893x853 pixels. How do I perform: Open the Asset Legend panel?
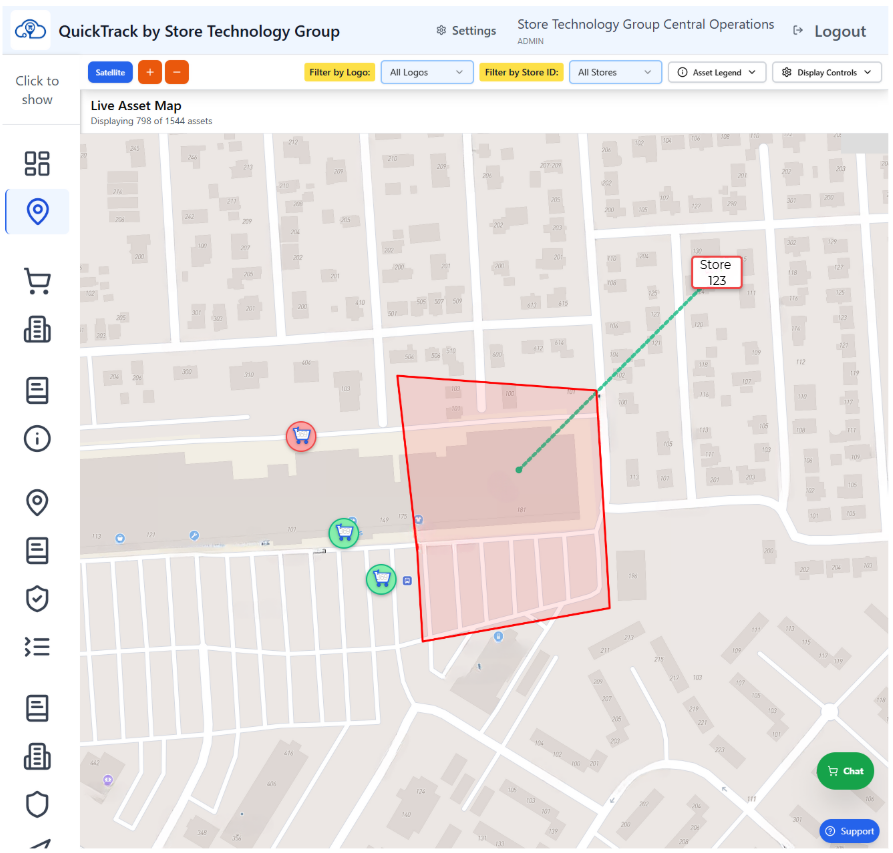(716, 71)
